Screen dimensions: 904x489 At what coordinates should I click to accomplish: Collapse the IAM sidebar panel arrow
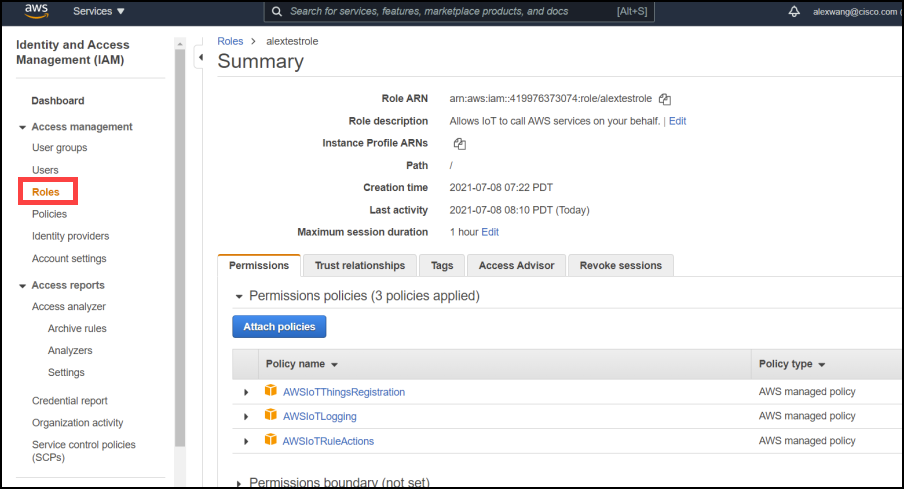[200, 57]
